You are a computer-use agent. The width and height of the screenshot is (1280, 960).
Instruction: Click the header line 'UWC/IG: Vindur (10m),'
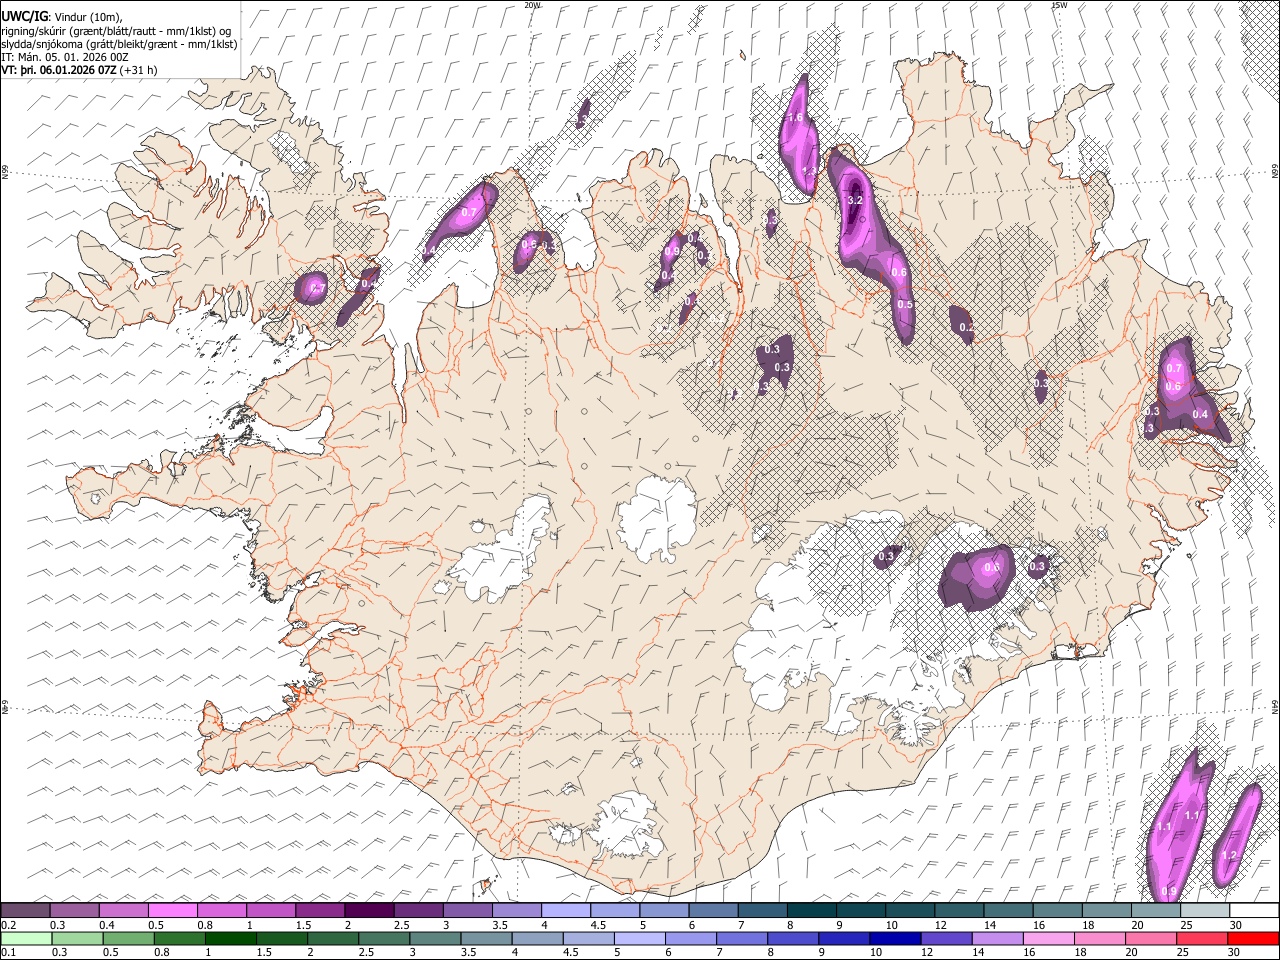tap(61, 17)
